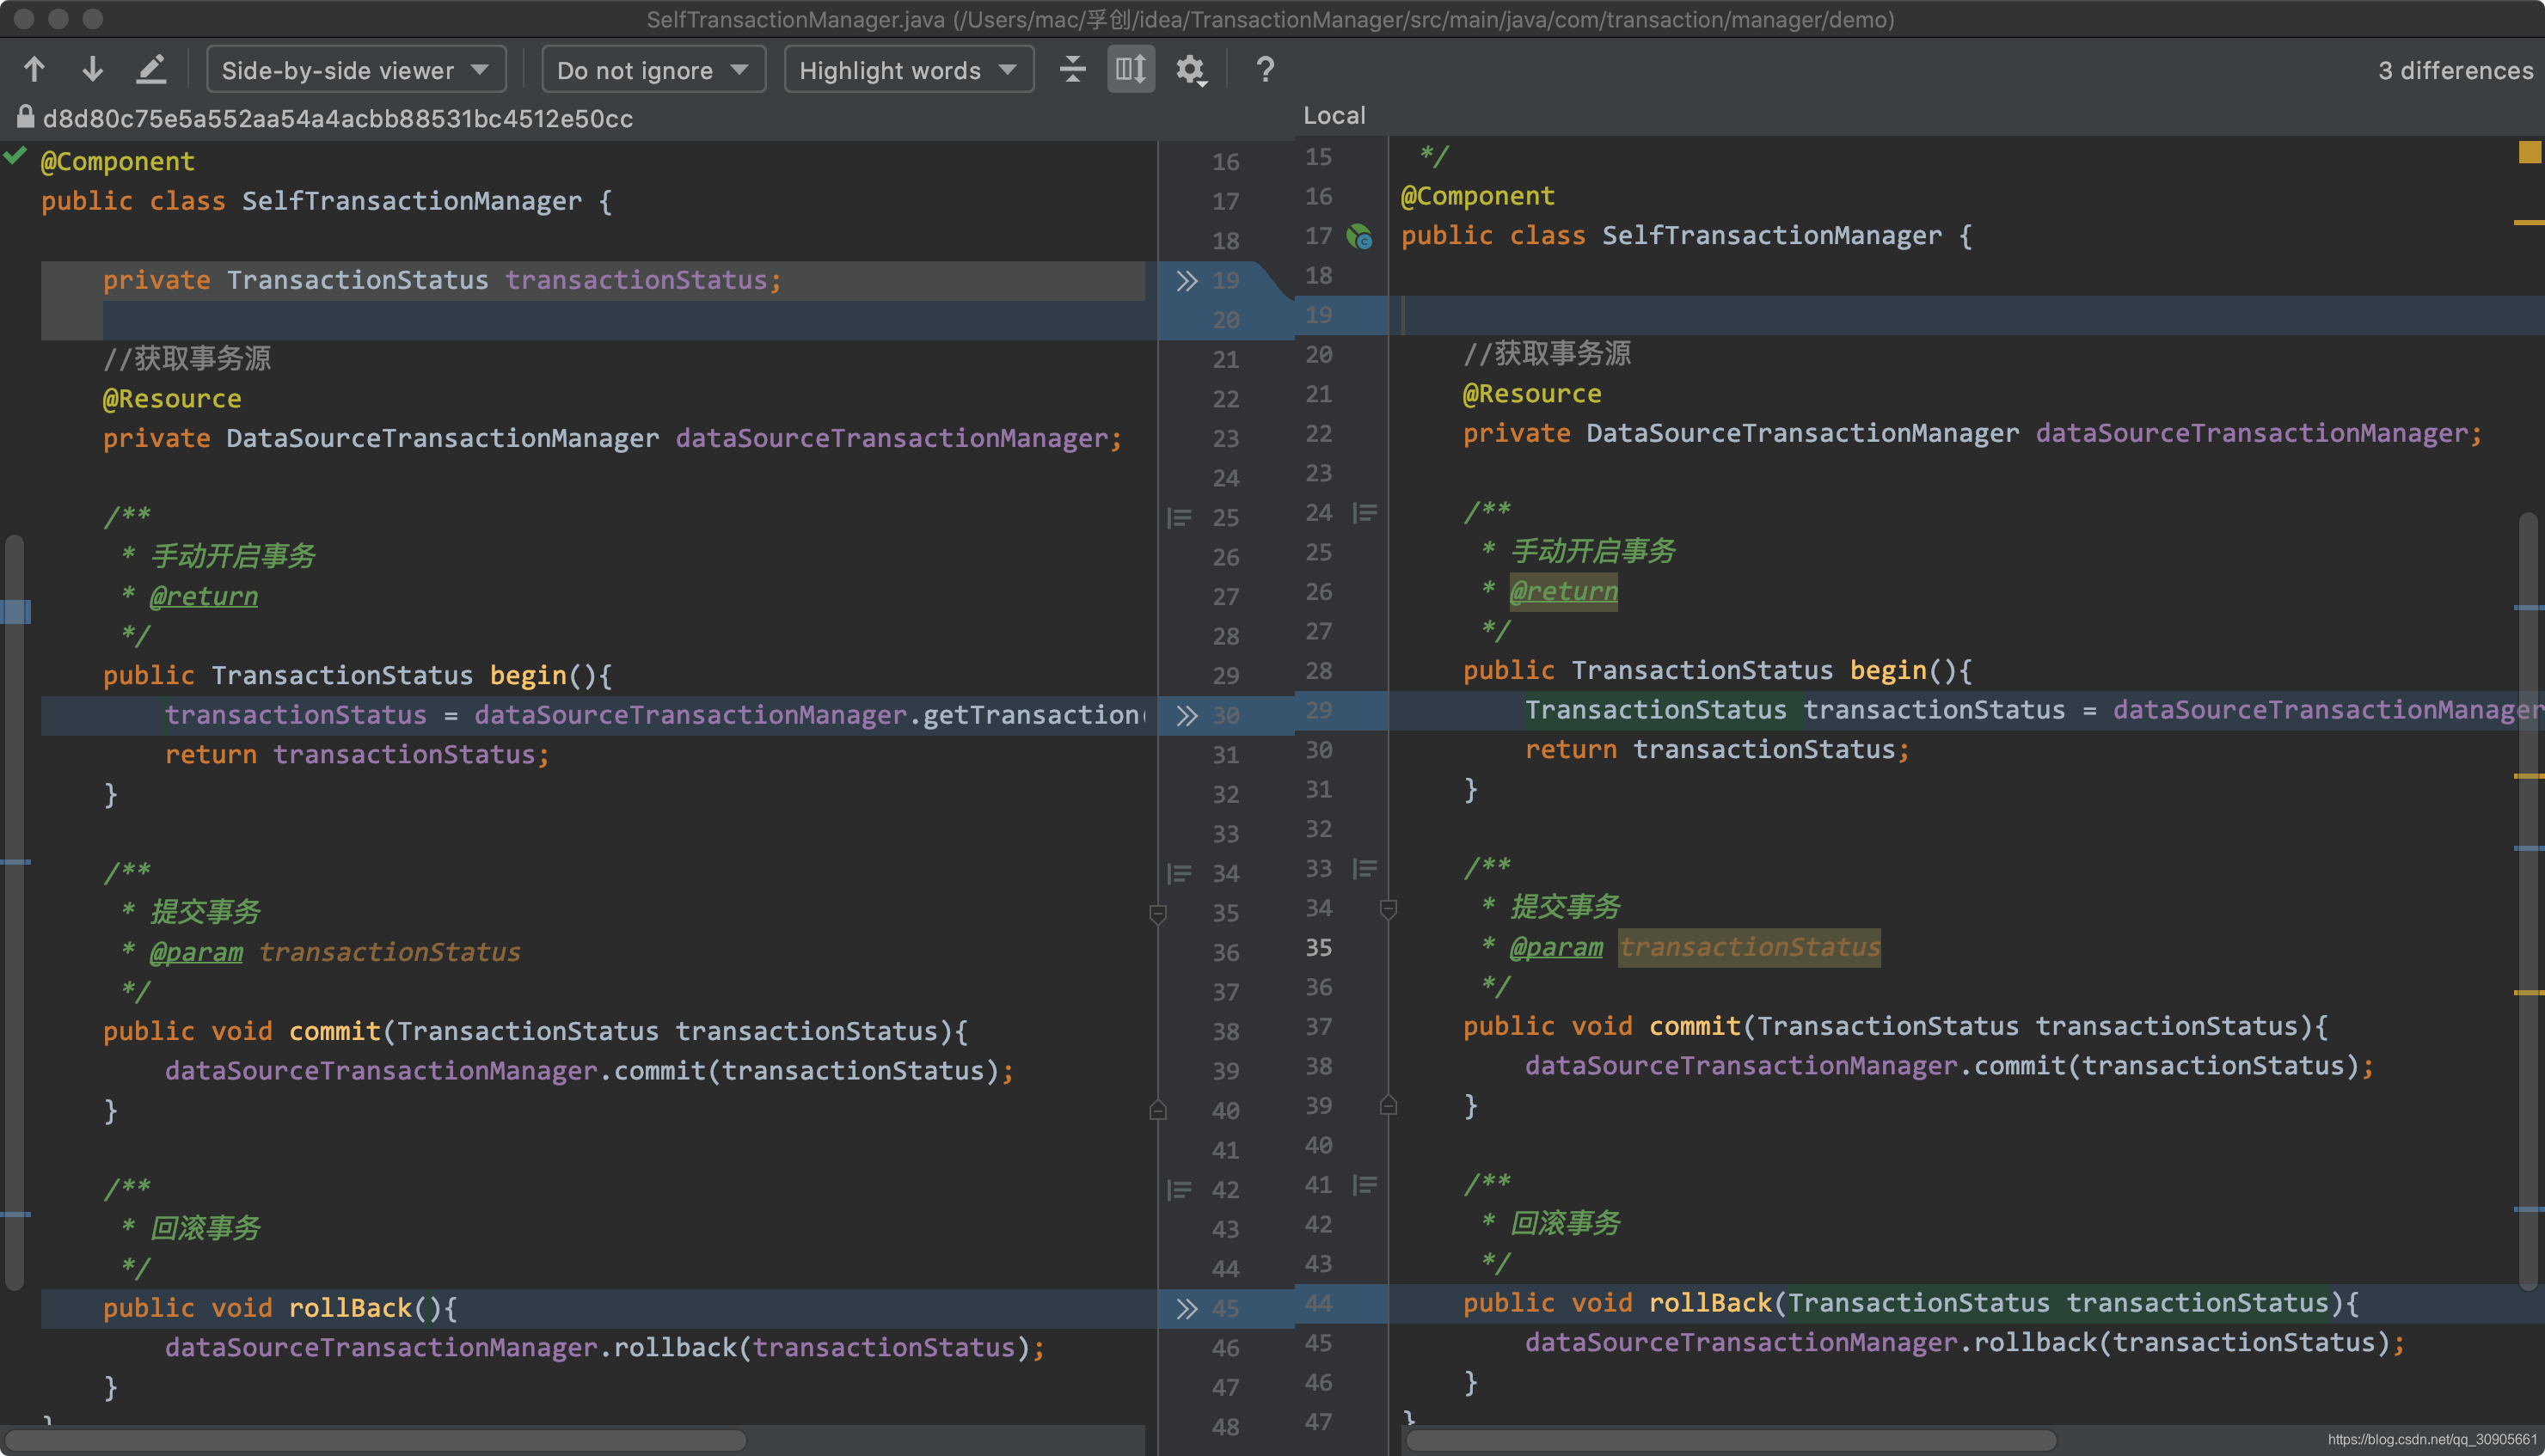Image resolution: width=2545 pixels, height=1456 pixels.
Task: Toggle synchronize scrolling button
Action: [1131, 70]
